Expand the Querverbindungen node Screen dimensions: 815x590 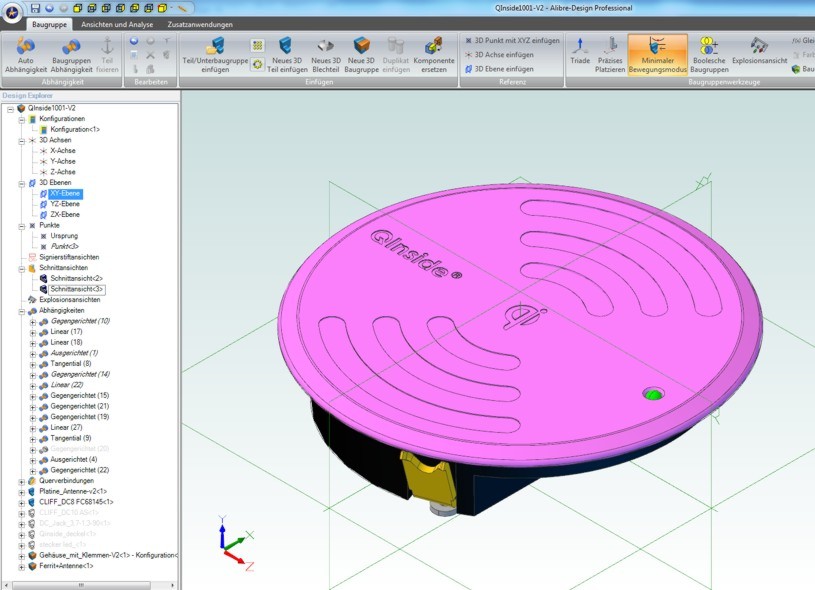pos(22,481)
